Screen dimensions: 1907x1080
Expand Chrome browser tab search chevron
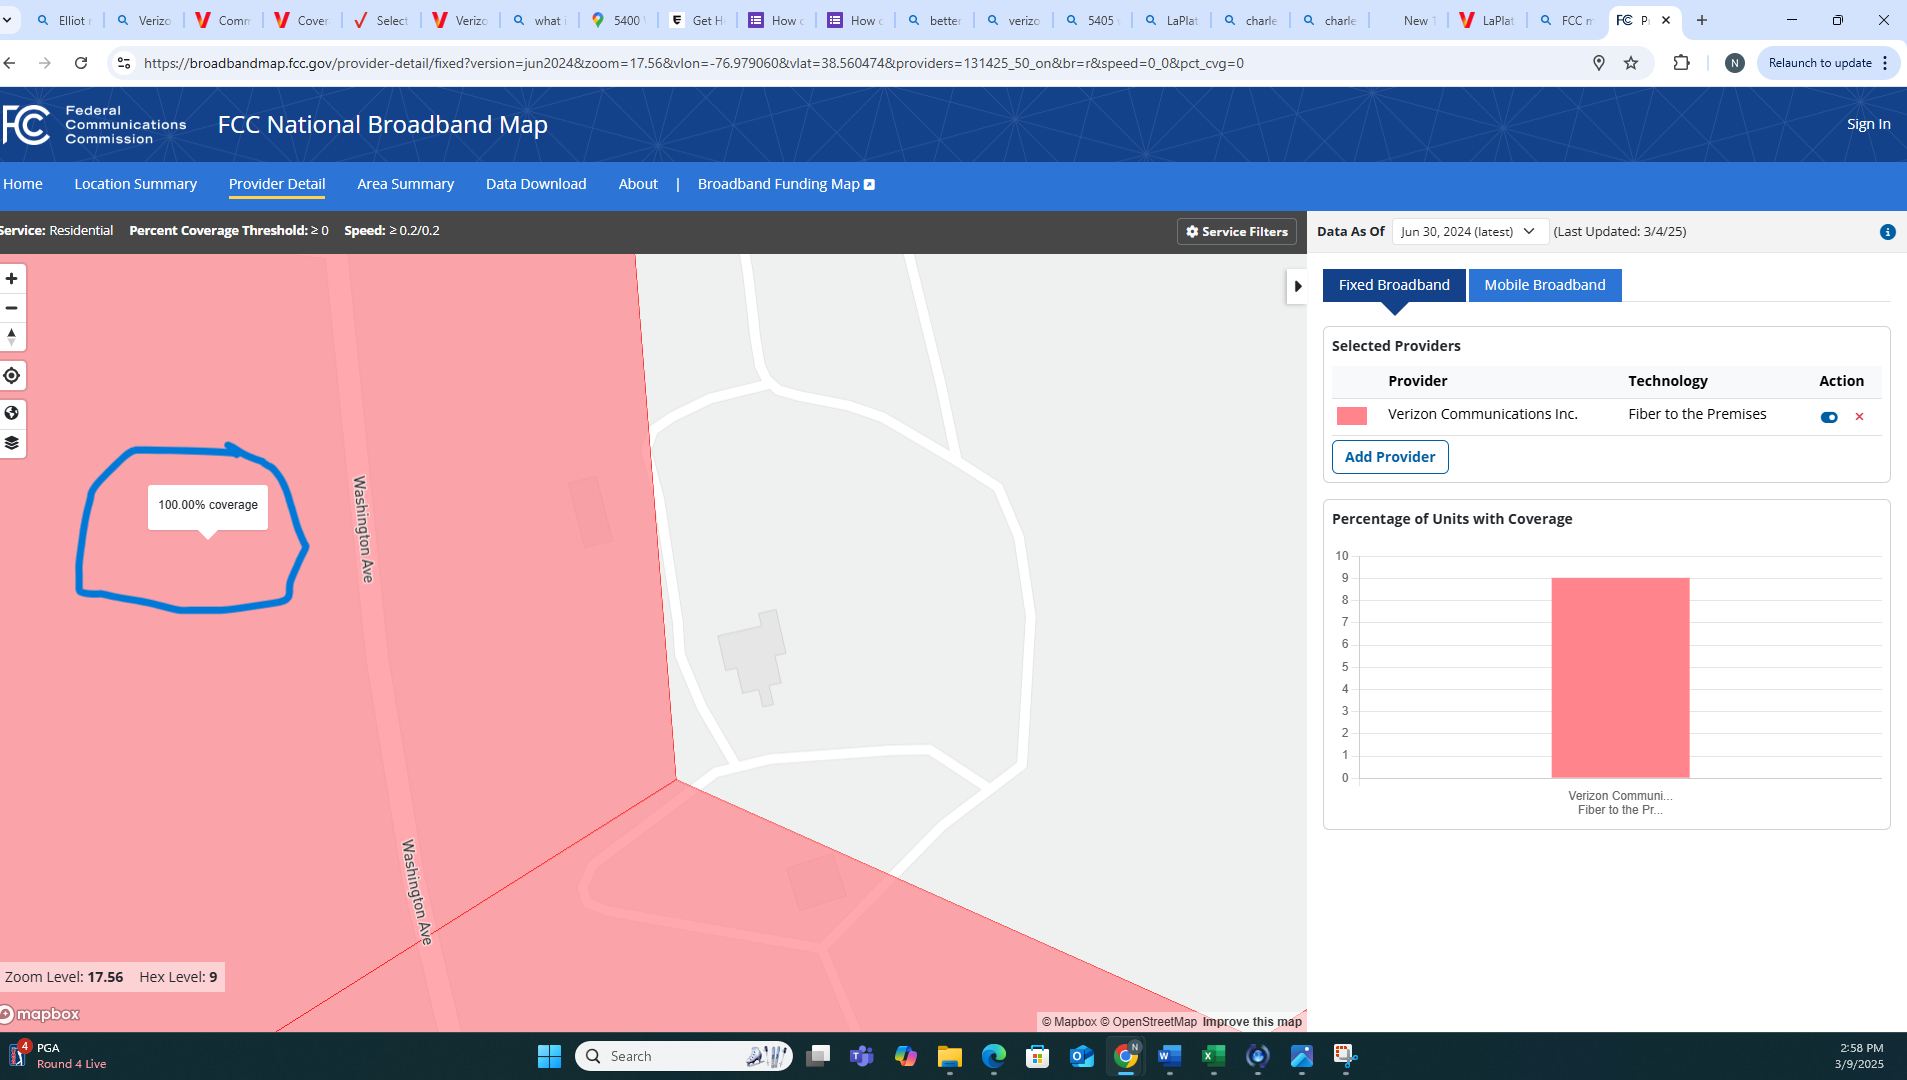(7, 20)
